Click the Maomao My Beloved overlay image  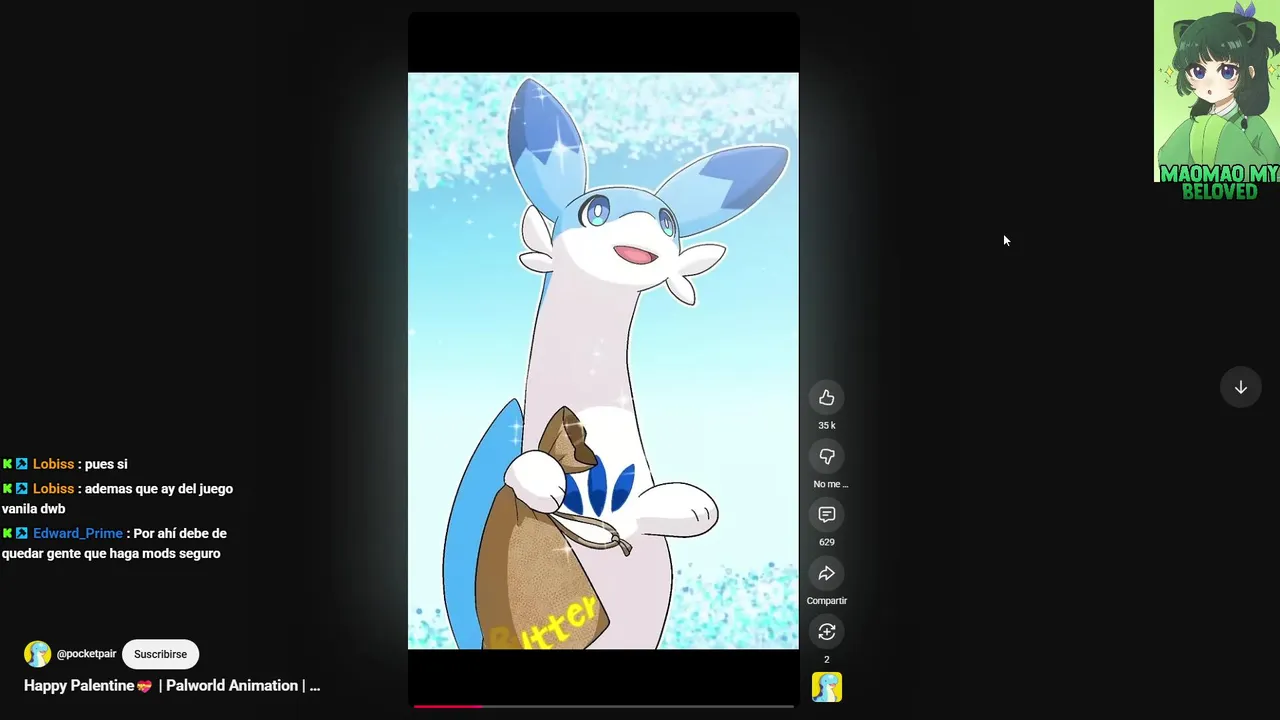tap(1217, 100)
